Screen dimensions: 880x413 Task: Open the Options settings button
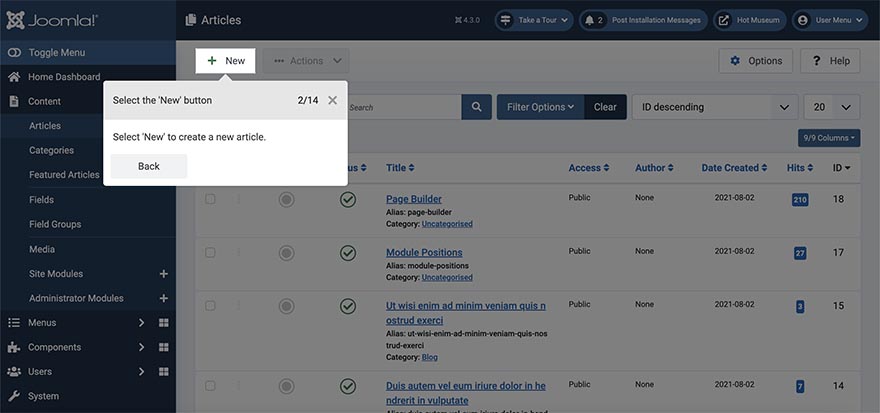[x=755, y=61]
